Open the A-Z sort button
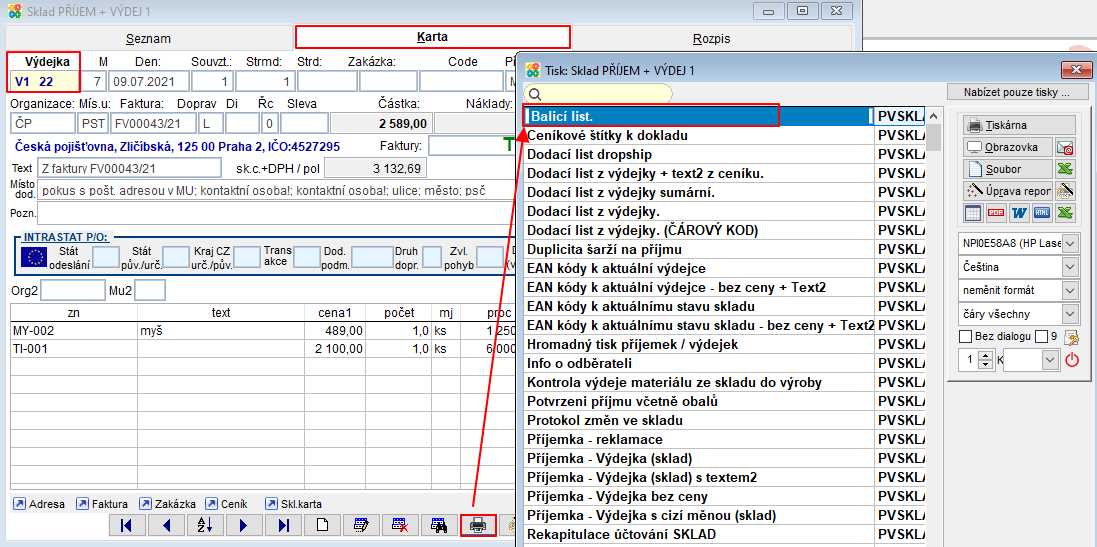This screenshot has height=547, width=1097. (x=205, y=526)
